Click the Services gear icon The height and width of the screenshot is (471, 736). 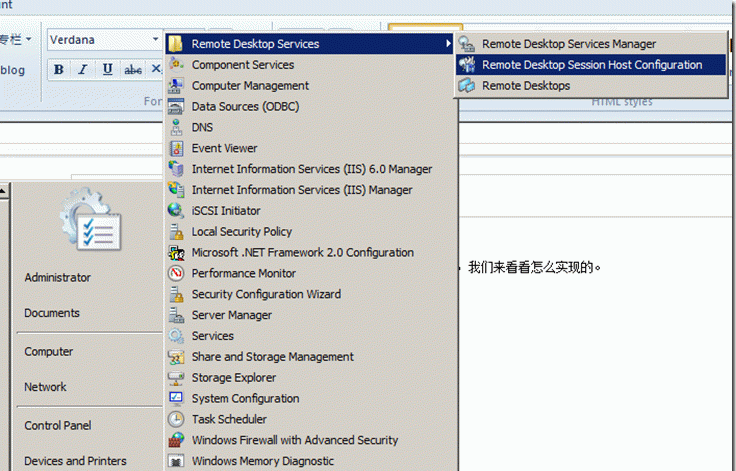point(176,336)
